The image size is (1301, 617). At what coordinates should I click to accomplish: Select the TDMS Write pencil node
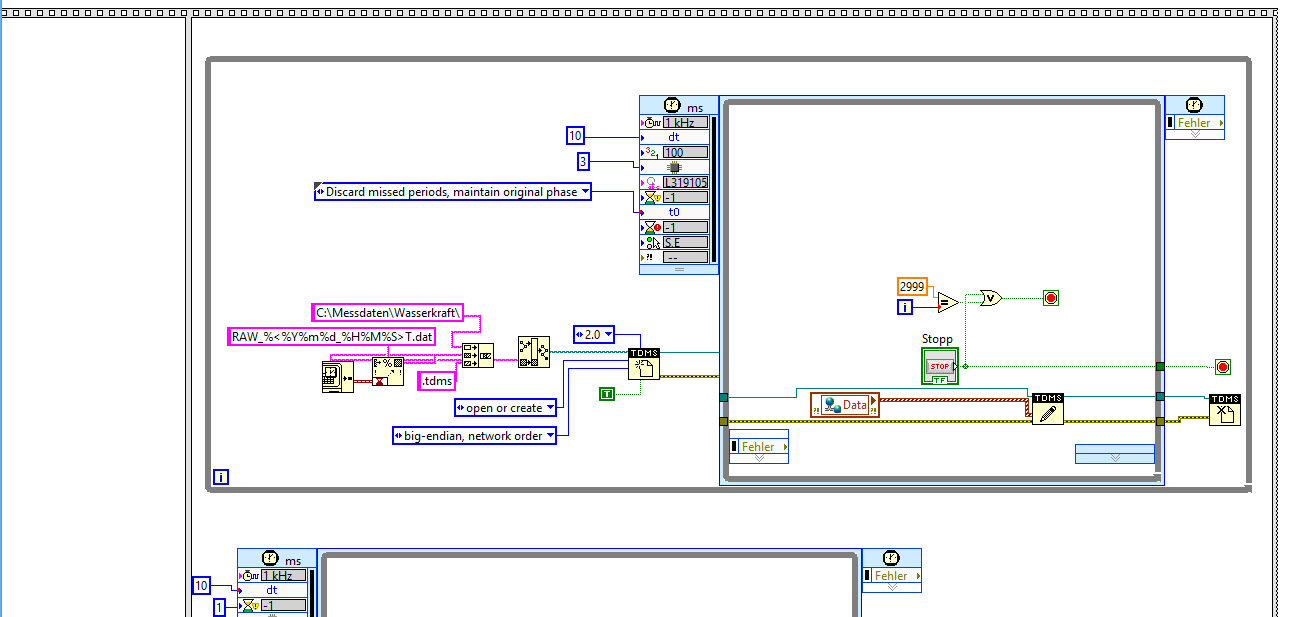coord(1048,409)
